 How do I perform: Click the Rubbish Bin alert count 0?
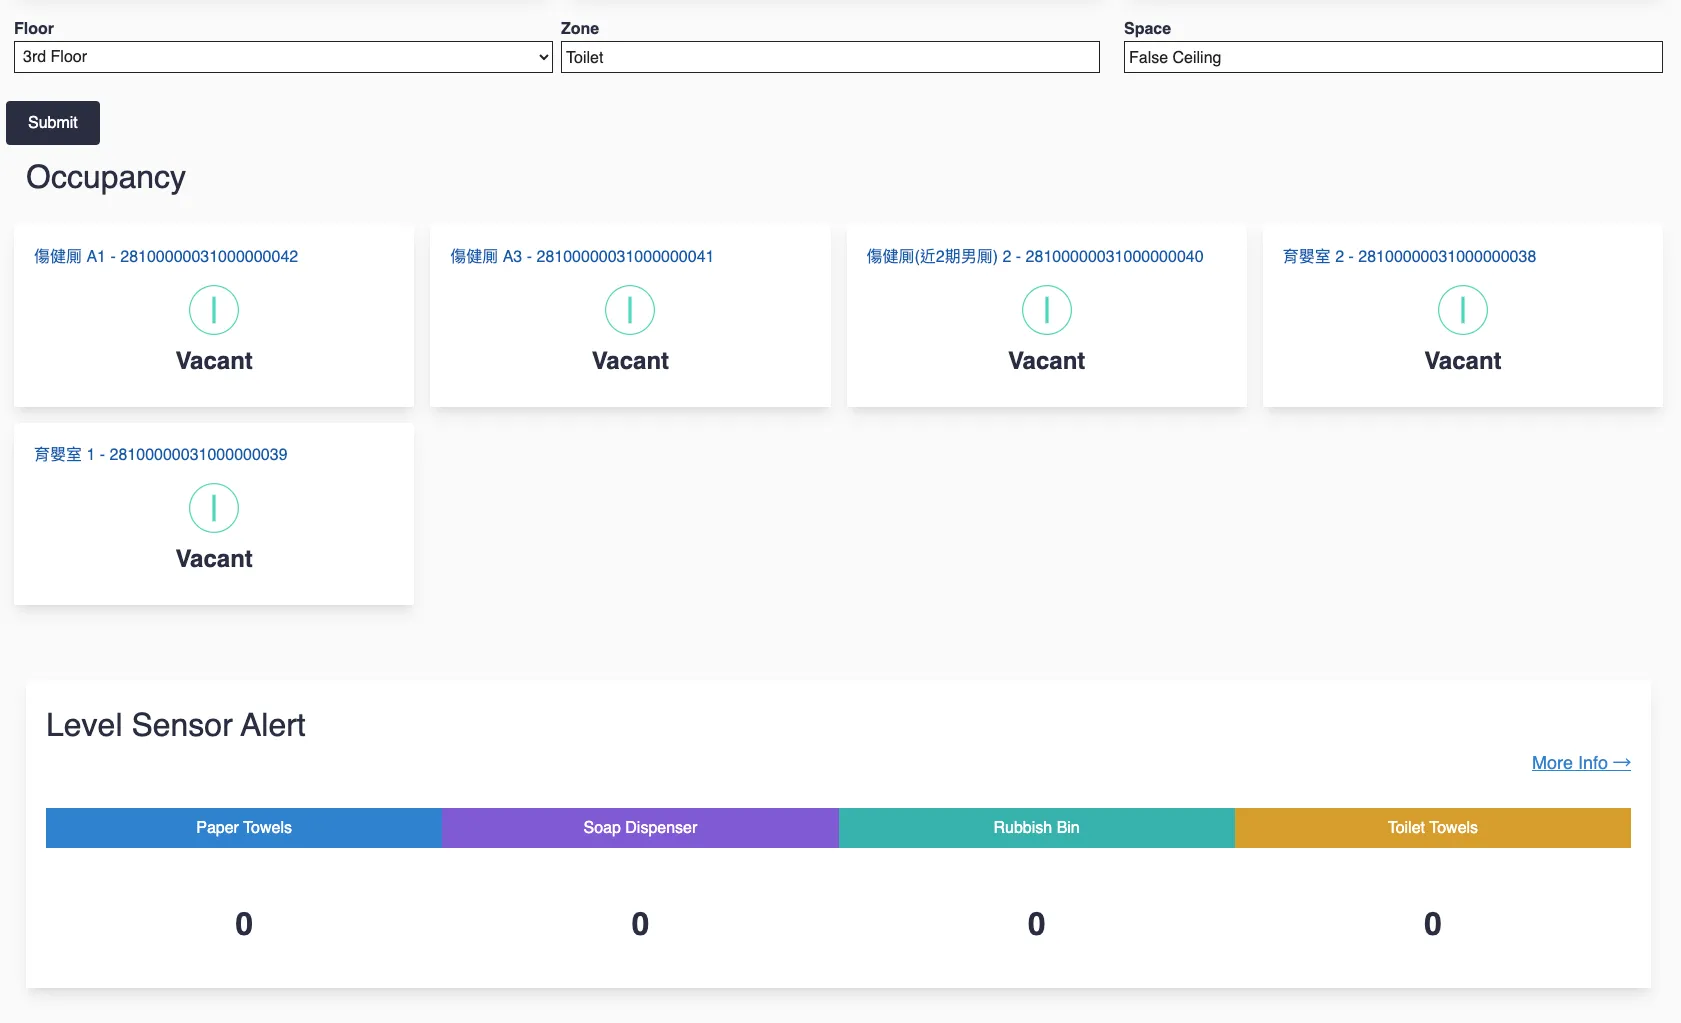[1037, 924]
